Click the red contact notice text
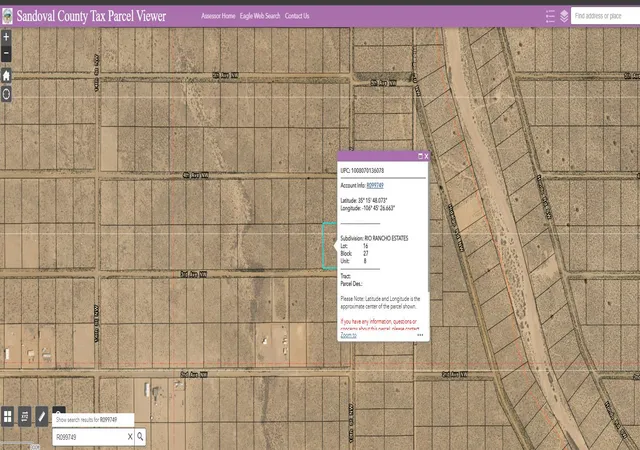Image resolution: width=640 pixels, height=450 pixels. (379, 325)
